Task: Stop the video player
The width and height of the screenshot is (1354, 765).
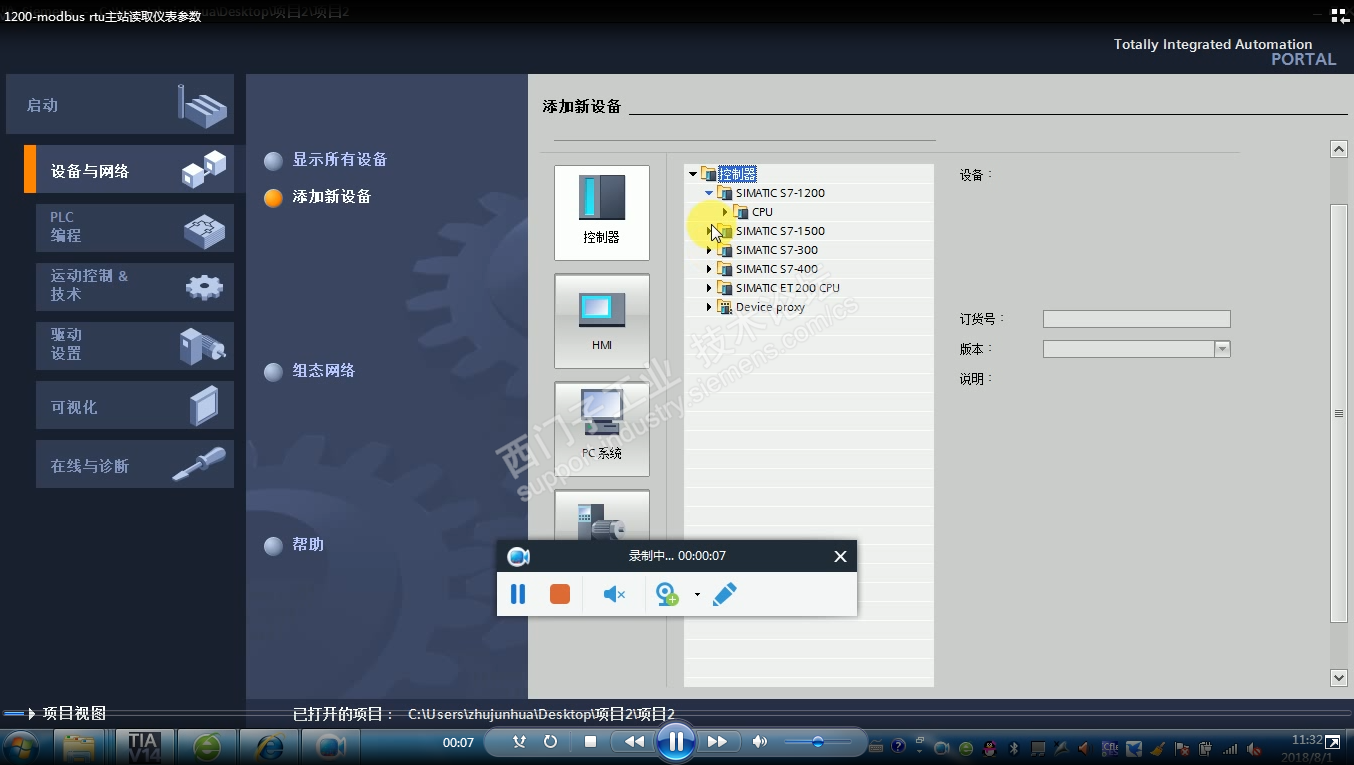Action: (x=590, y=742)
